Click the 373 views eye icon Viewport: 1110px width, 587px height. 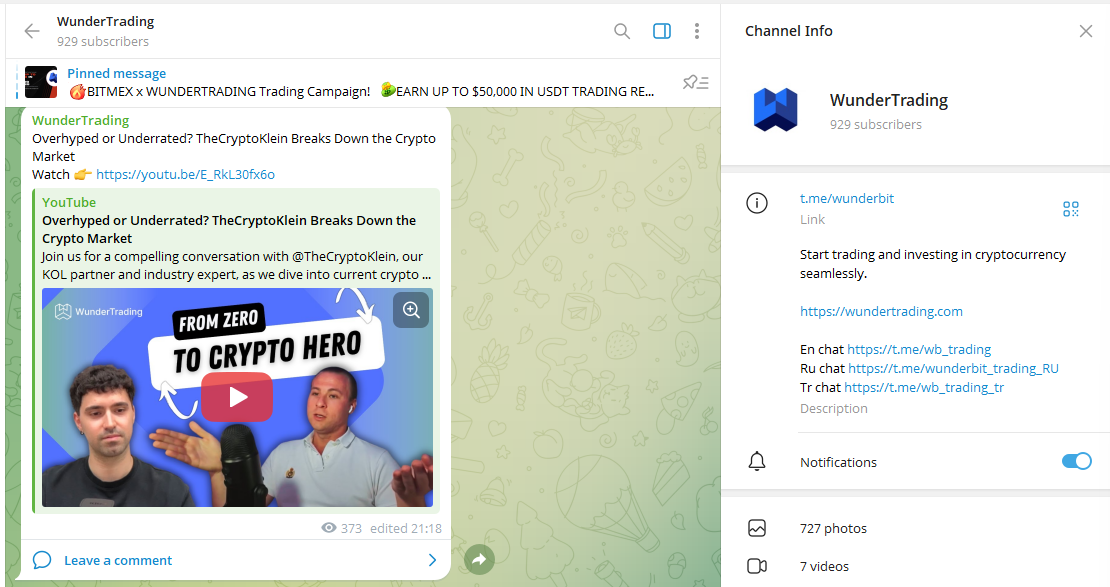[328, 528]
